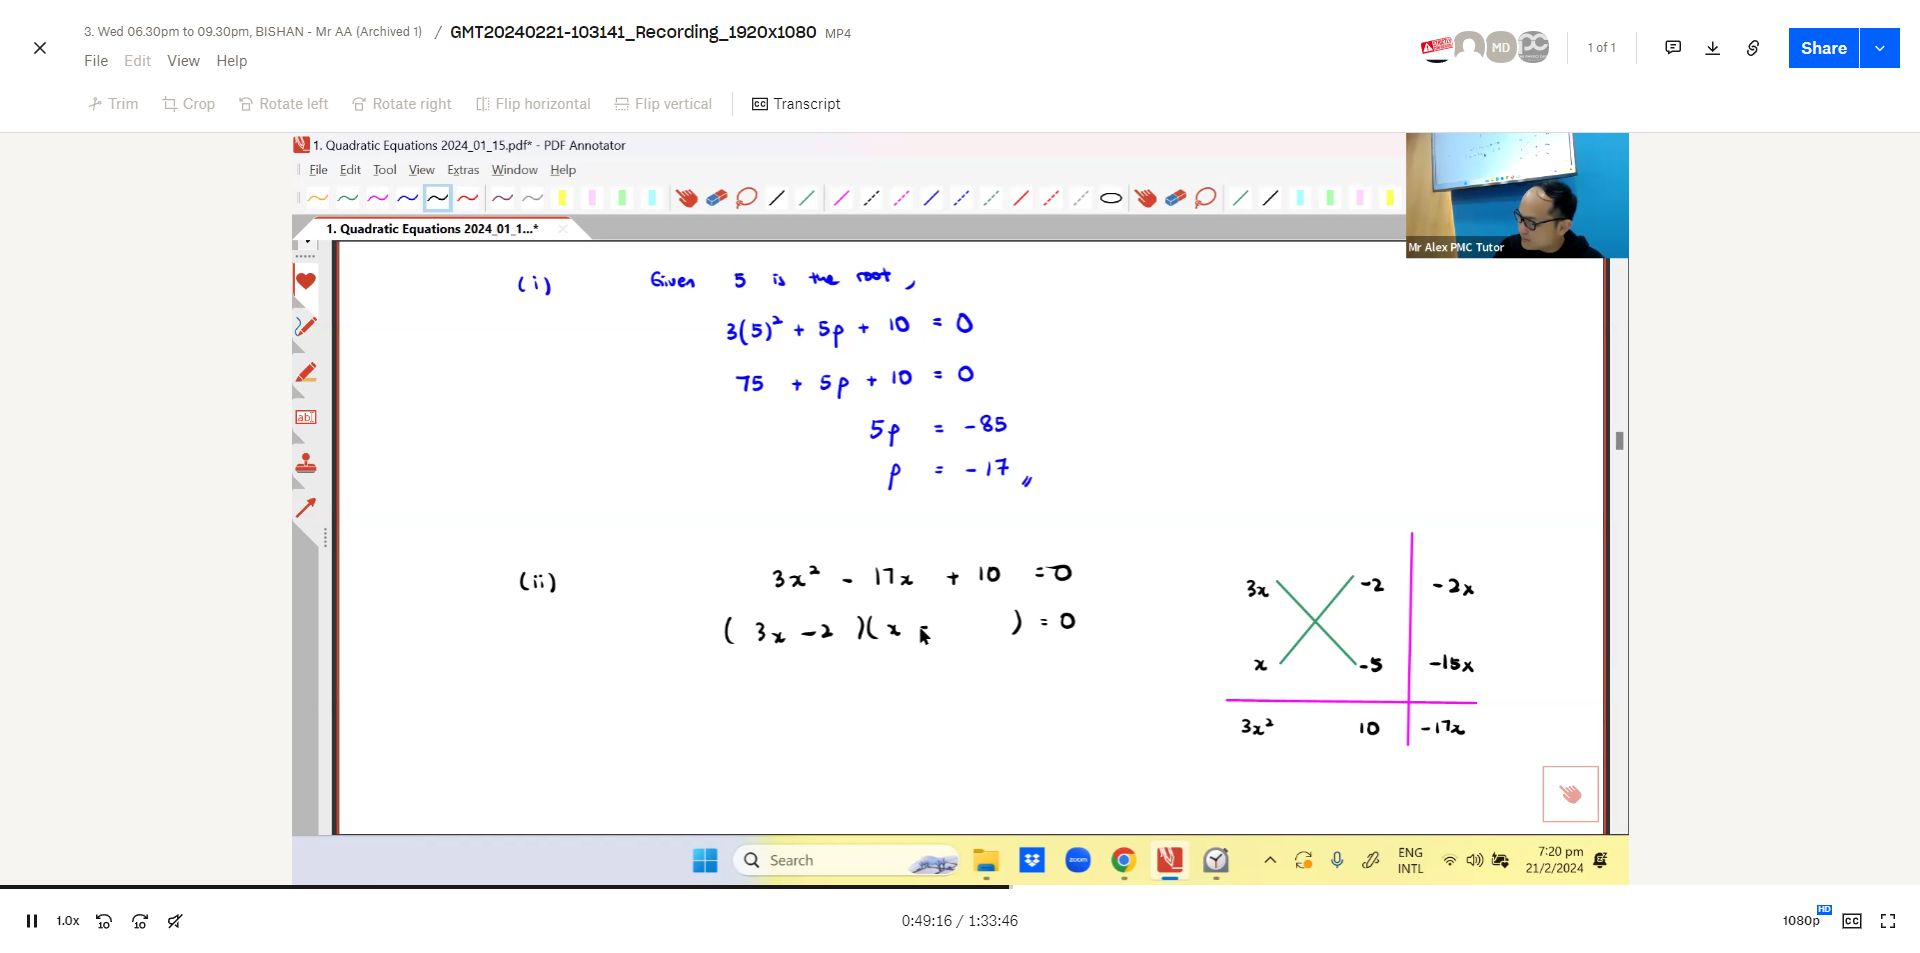The height and width of the screenshot is (953, 1920).
Task: Switch to the Quadratic Equations 2024 tab
Action: click(430, 228)
